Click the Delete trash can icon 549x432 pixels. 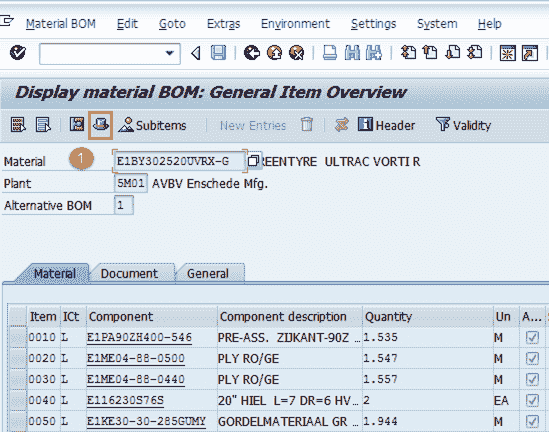pyautogui.click(x=307, y=124)
